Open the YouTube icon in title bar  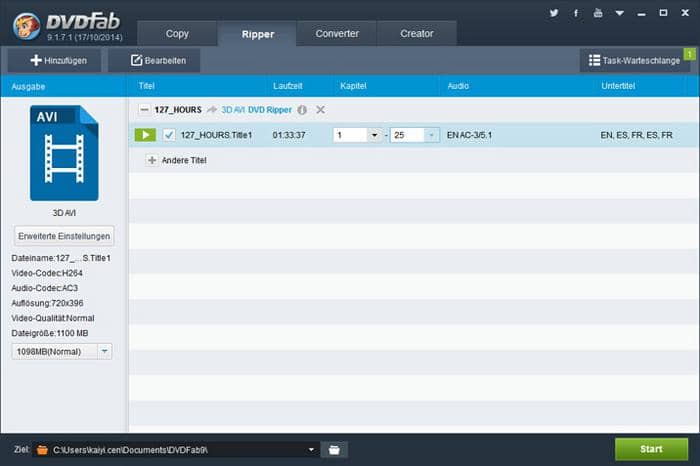598,13
